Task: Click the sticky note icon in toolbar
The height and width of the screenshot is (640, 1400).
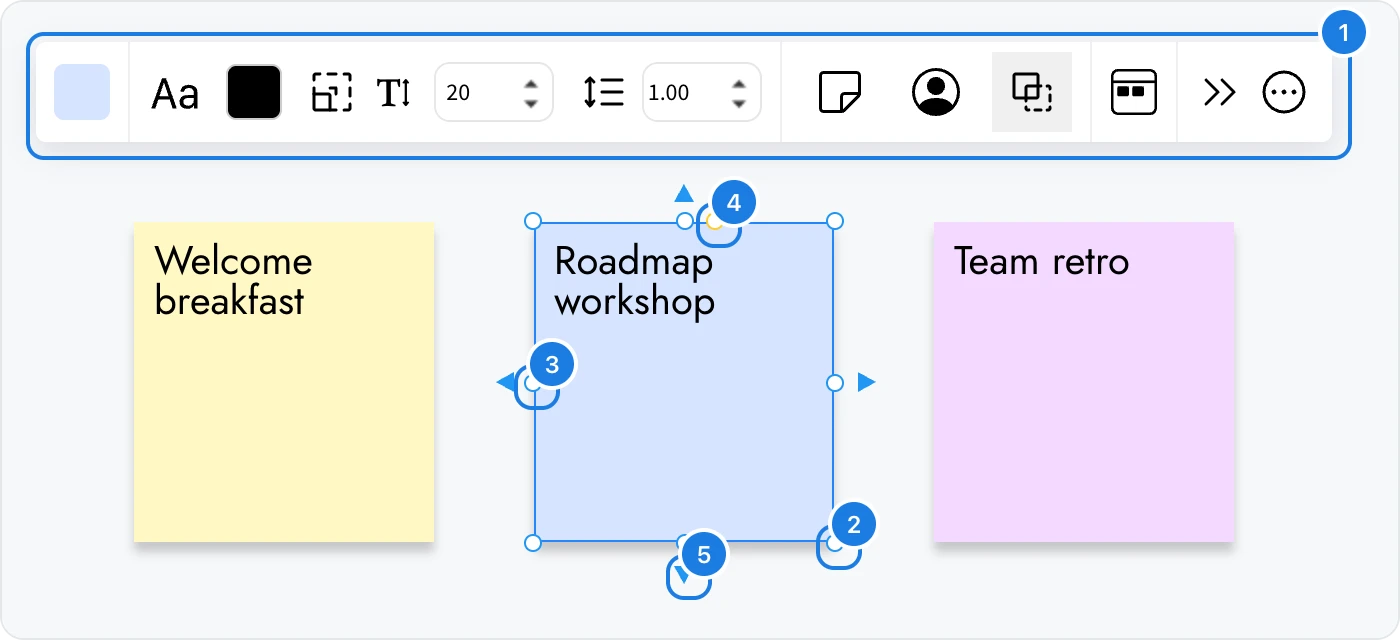Action: click(x=839, y=92)
